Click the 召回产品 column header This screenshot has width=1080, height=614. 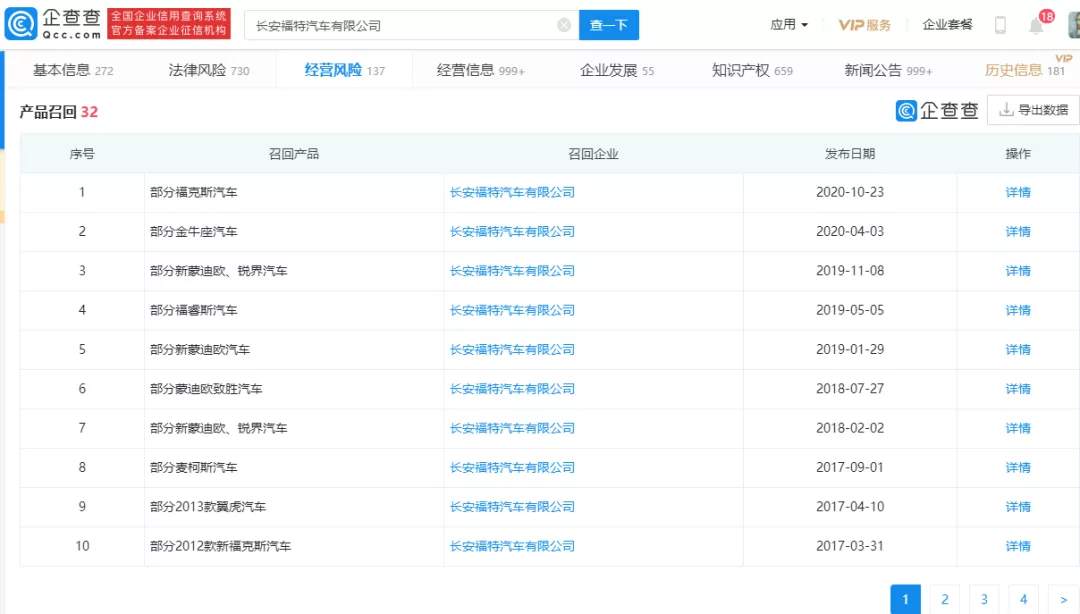294,154
